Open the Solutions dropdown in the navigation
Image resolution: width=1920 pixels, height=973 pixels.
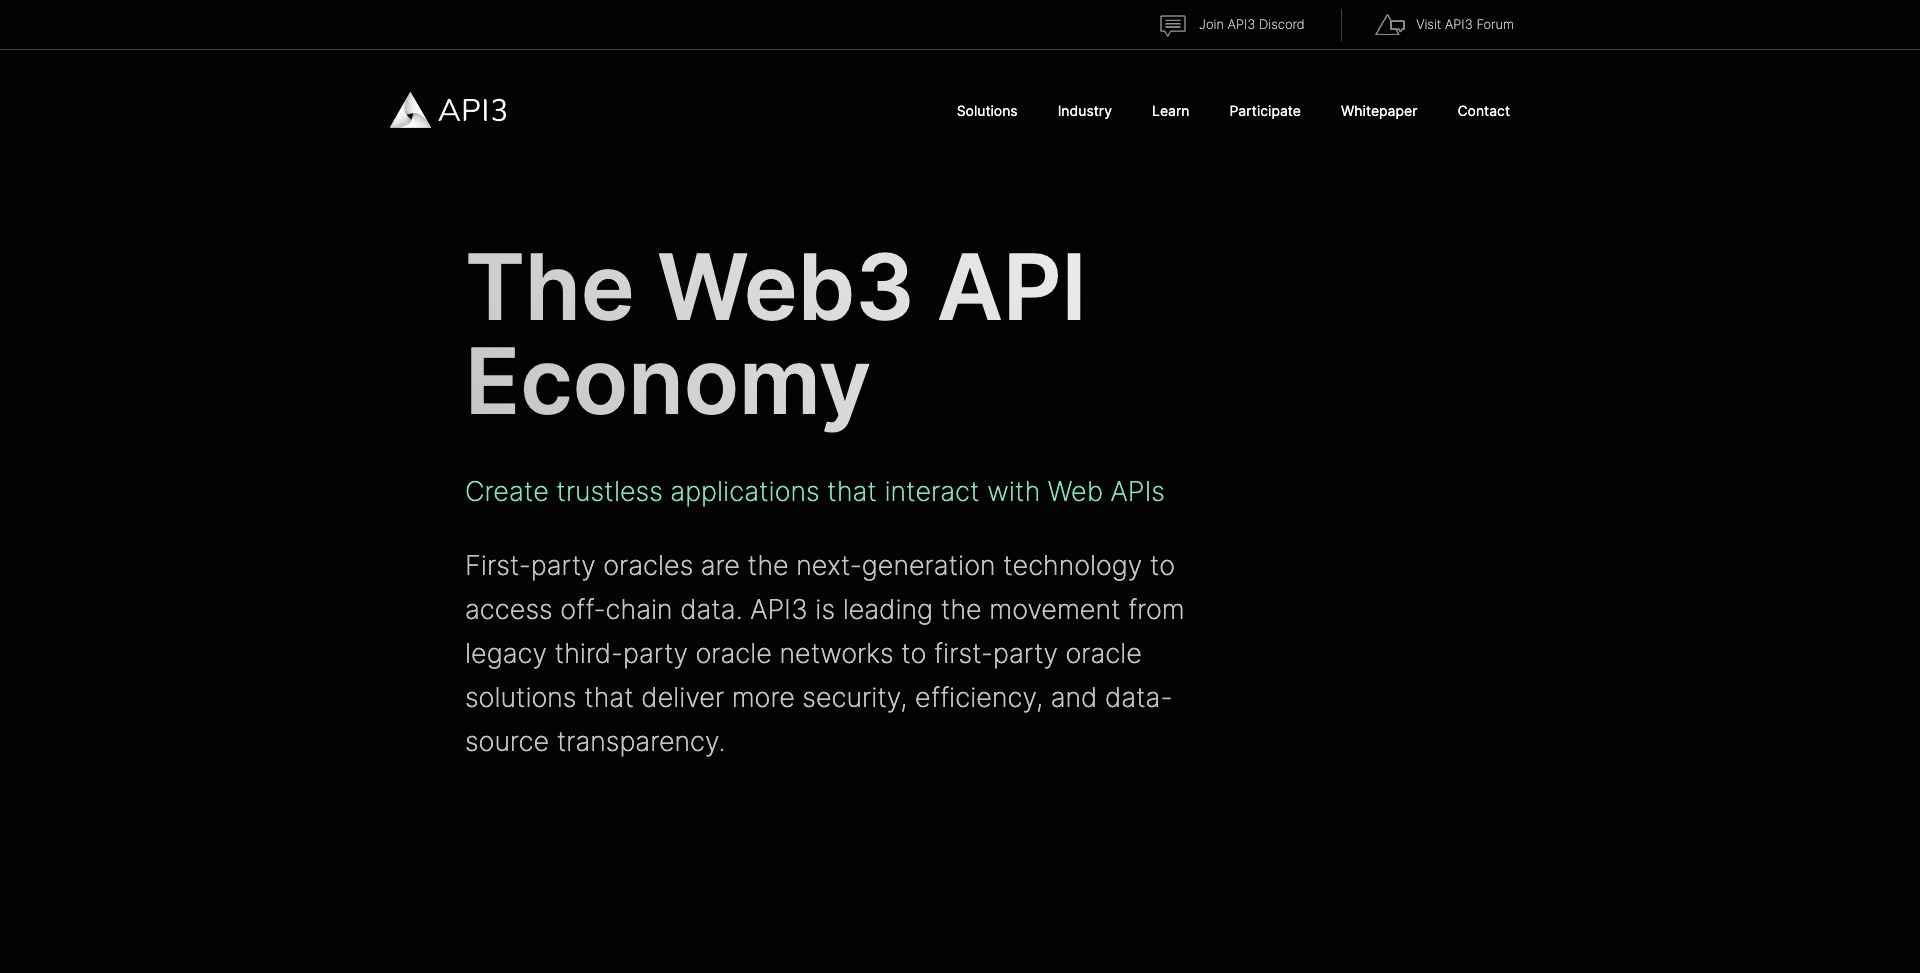click(x=986, y=111)
